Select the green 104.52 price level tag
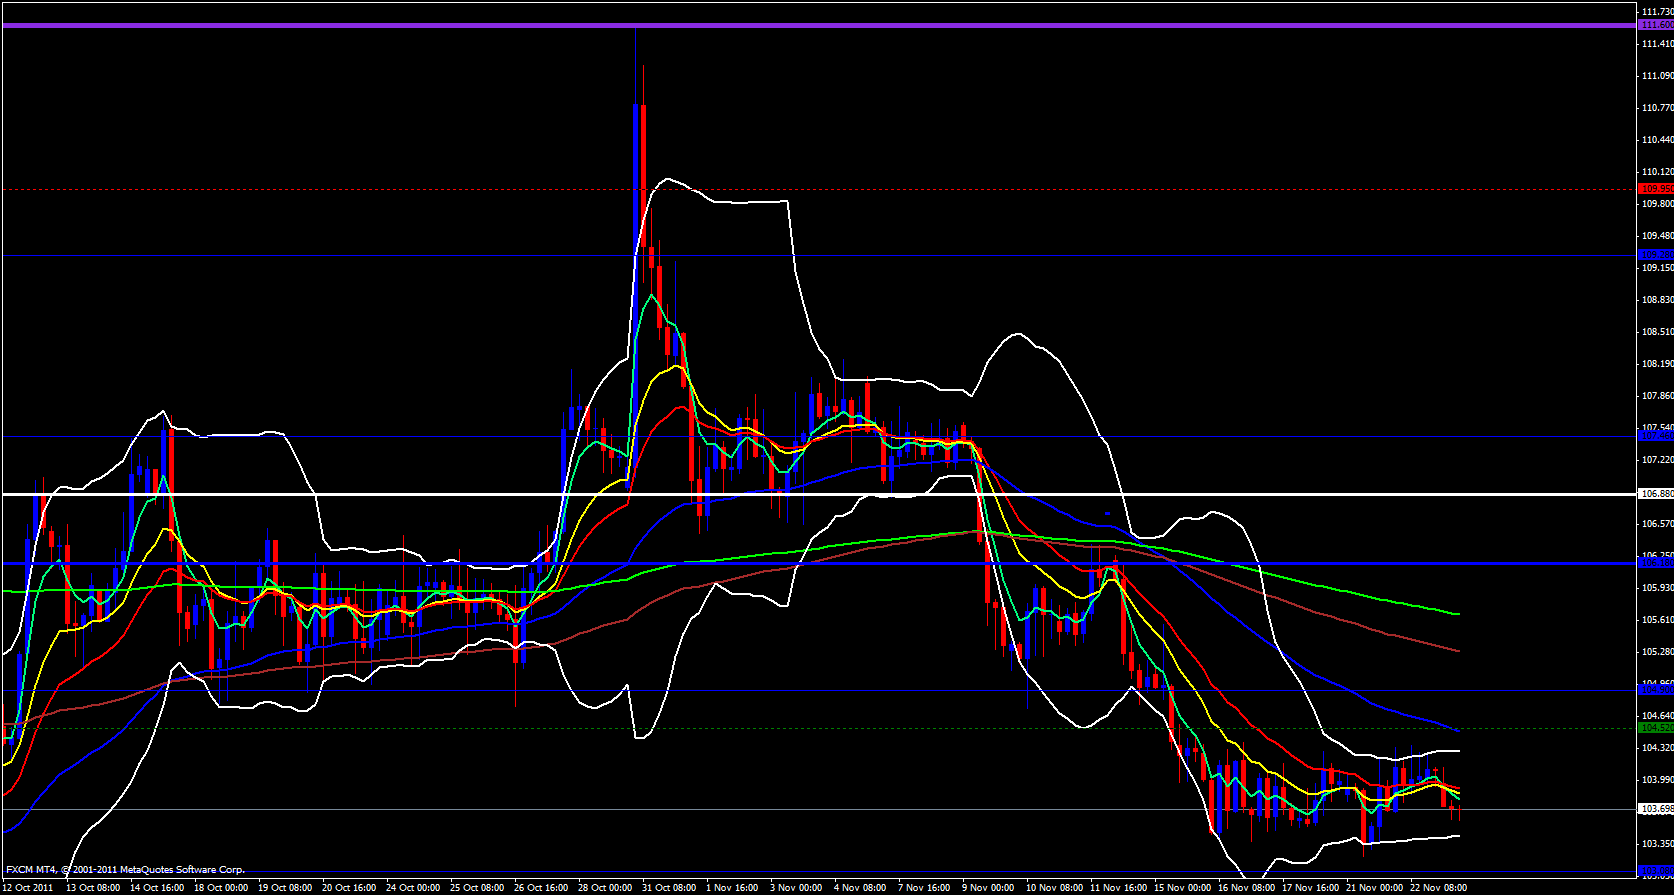The height and width of the screenshot is (895, 1674). tap(1655, 728)
